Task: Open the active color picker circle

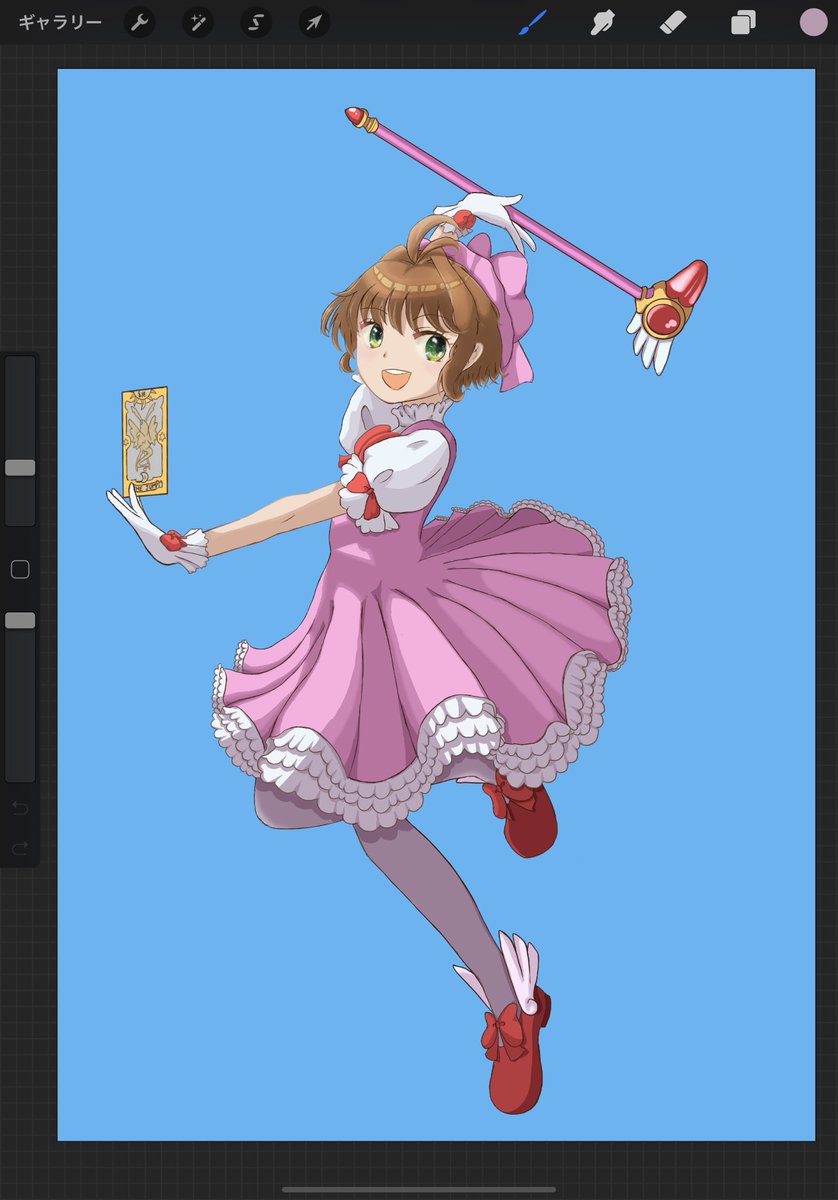Action: click(814, 22)
